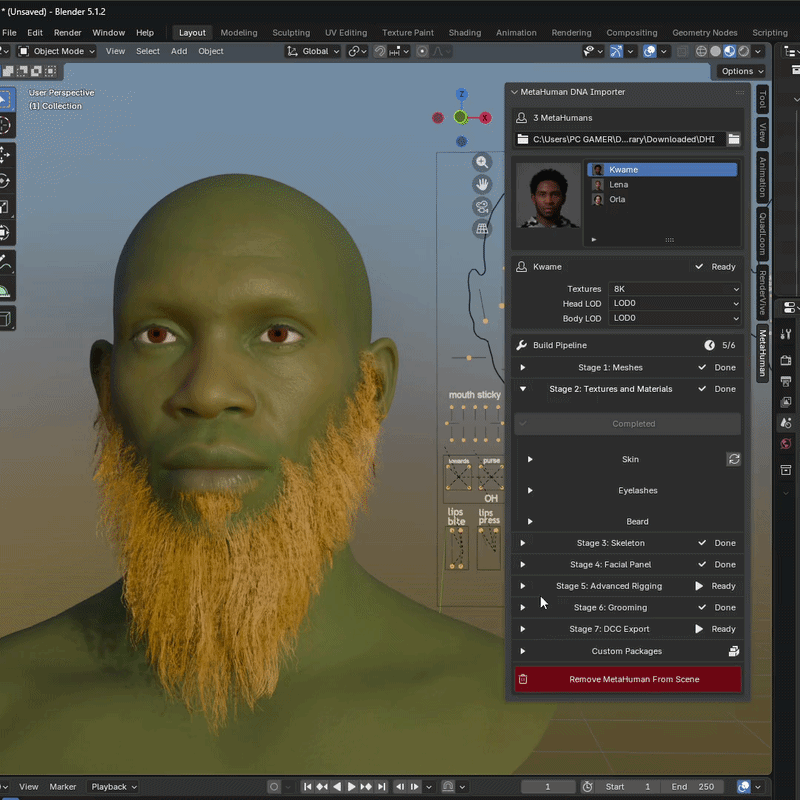This screenshot has height=800, width=800.
Task: Open the Head LOD dropdown
Action: pyautogui.click(x=674, y=303)
